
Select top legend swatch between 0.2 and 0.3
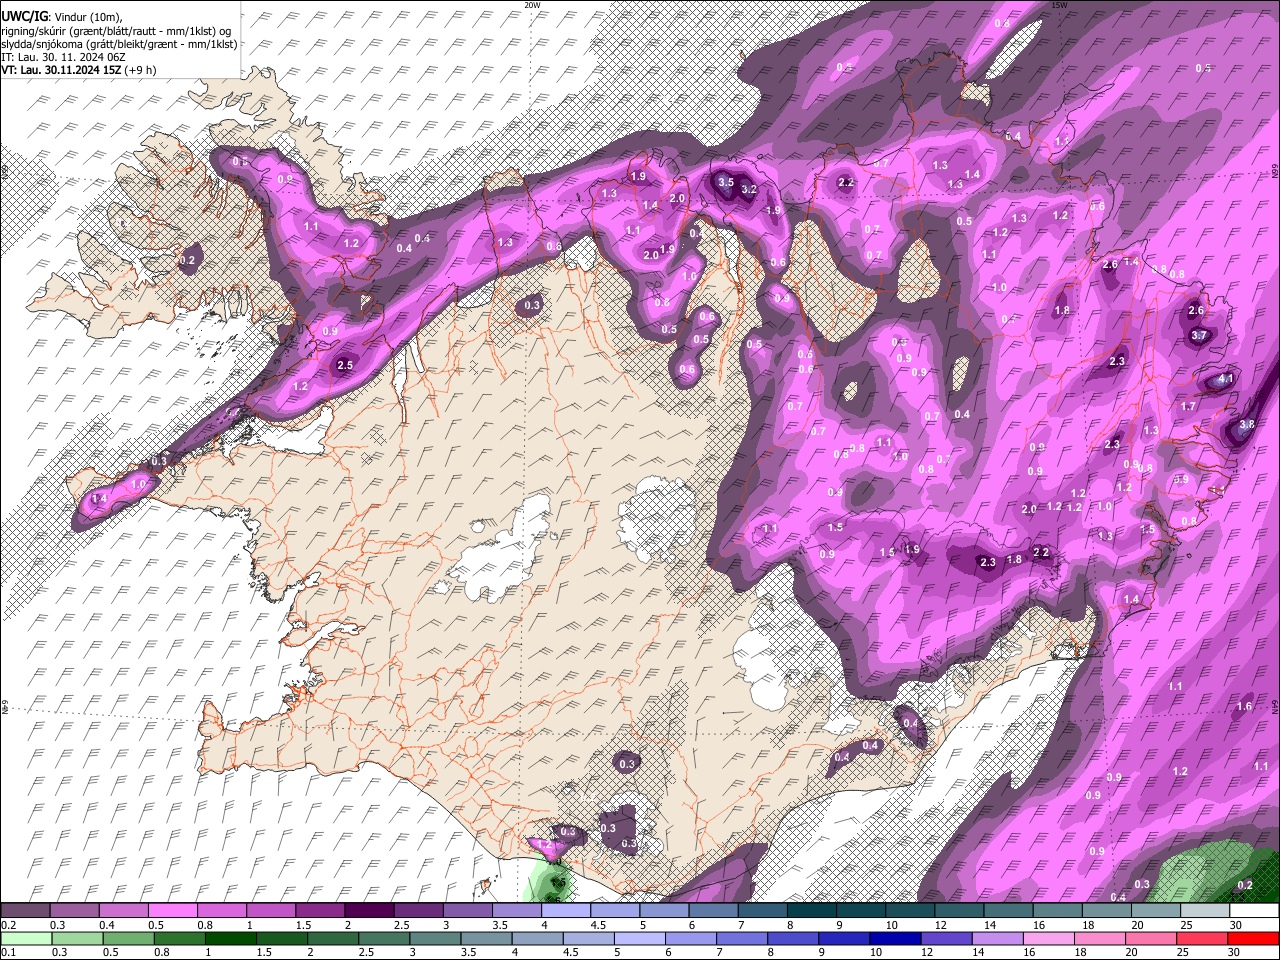click(25, 911)
